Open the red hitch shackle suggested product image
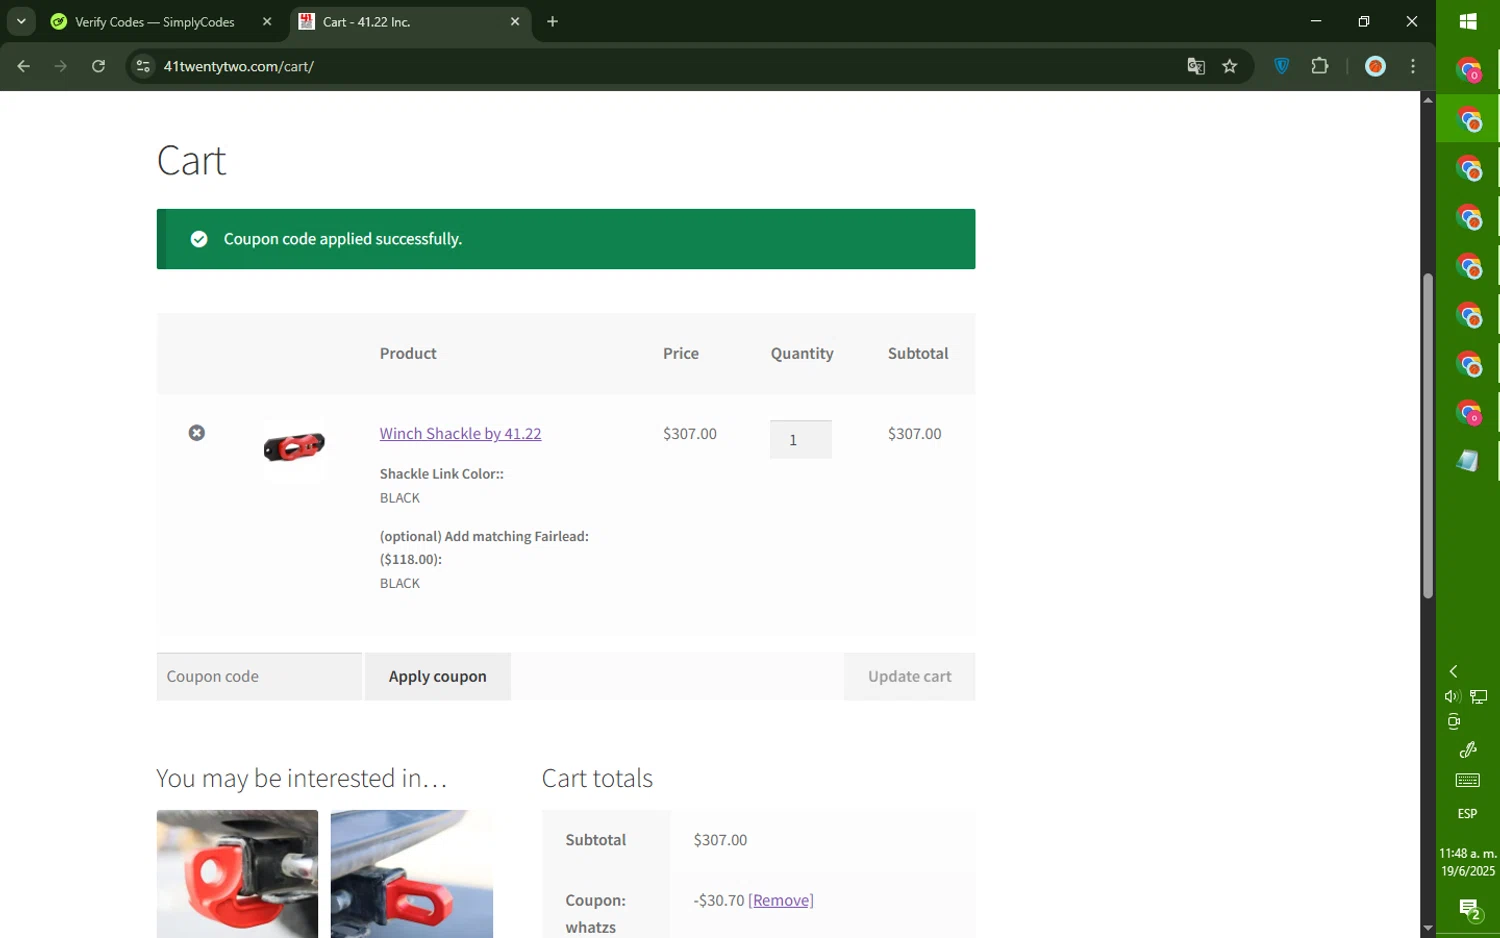This screenshot has height=938, width=1500. pos(237,874)
